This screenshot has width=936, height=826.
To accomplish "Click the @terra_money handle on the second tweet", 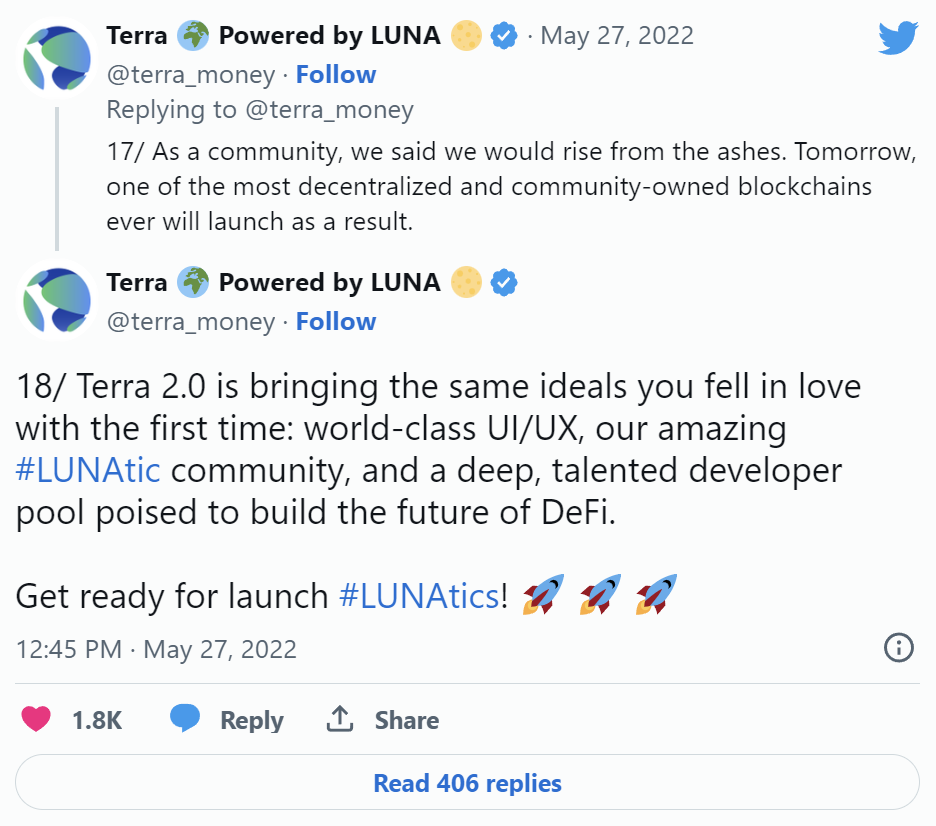I will click(x=190, y=322).
